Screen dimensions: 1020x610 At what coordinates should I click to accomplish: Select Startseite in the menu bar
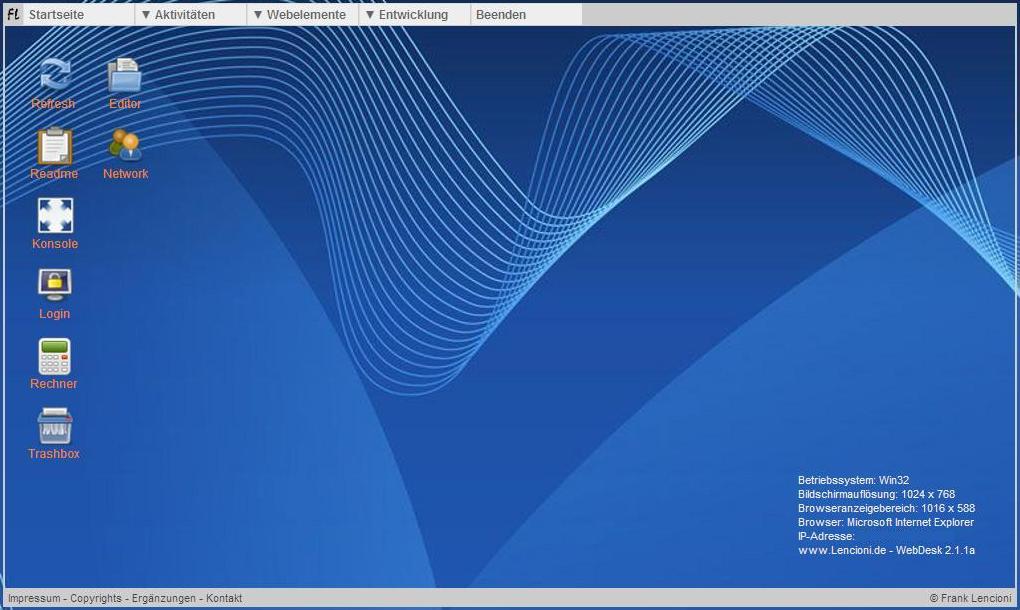(x=56, y=15)
